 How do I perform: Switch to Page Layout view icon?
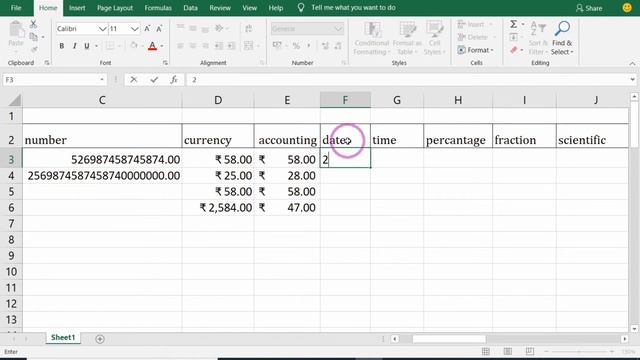pyautogui.click(x=508, y=351)
